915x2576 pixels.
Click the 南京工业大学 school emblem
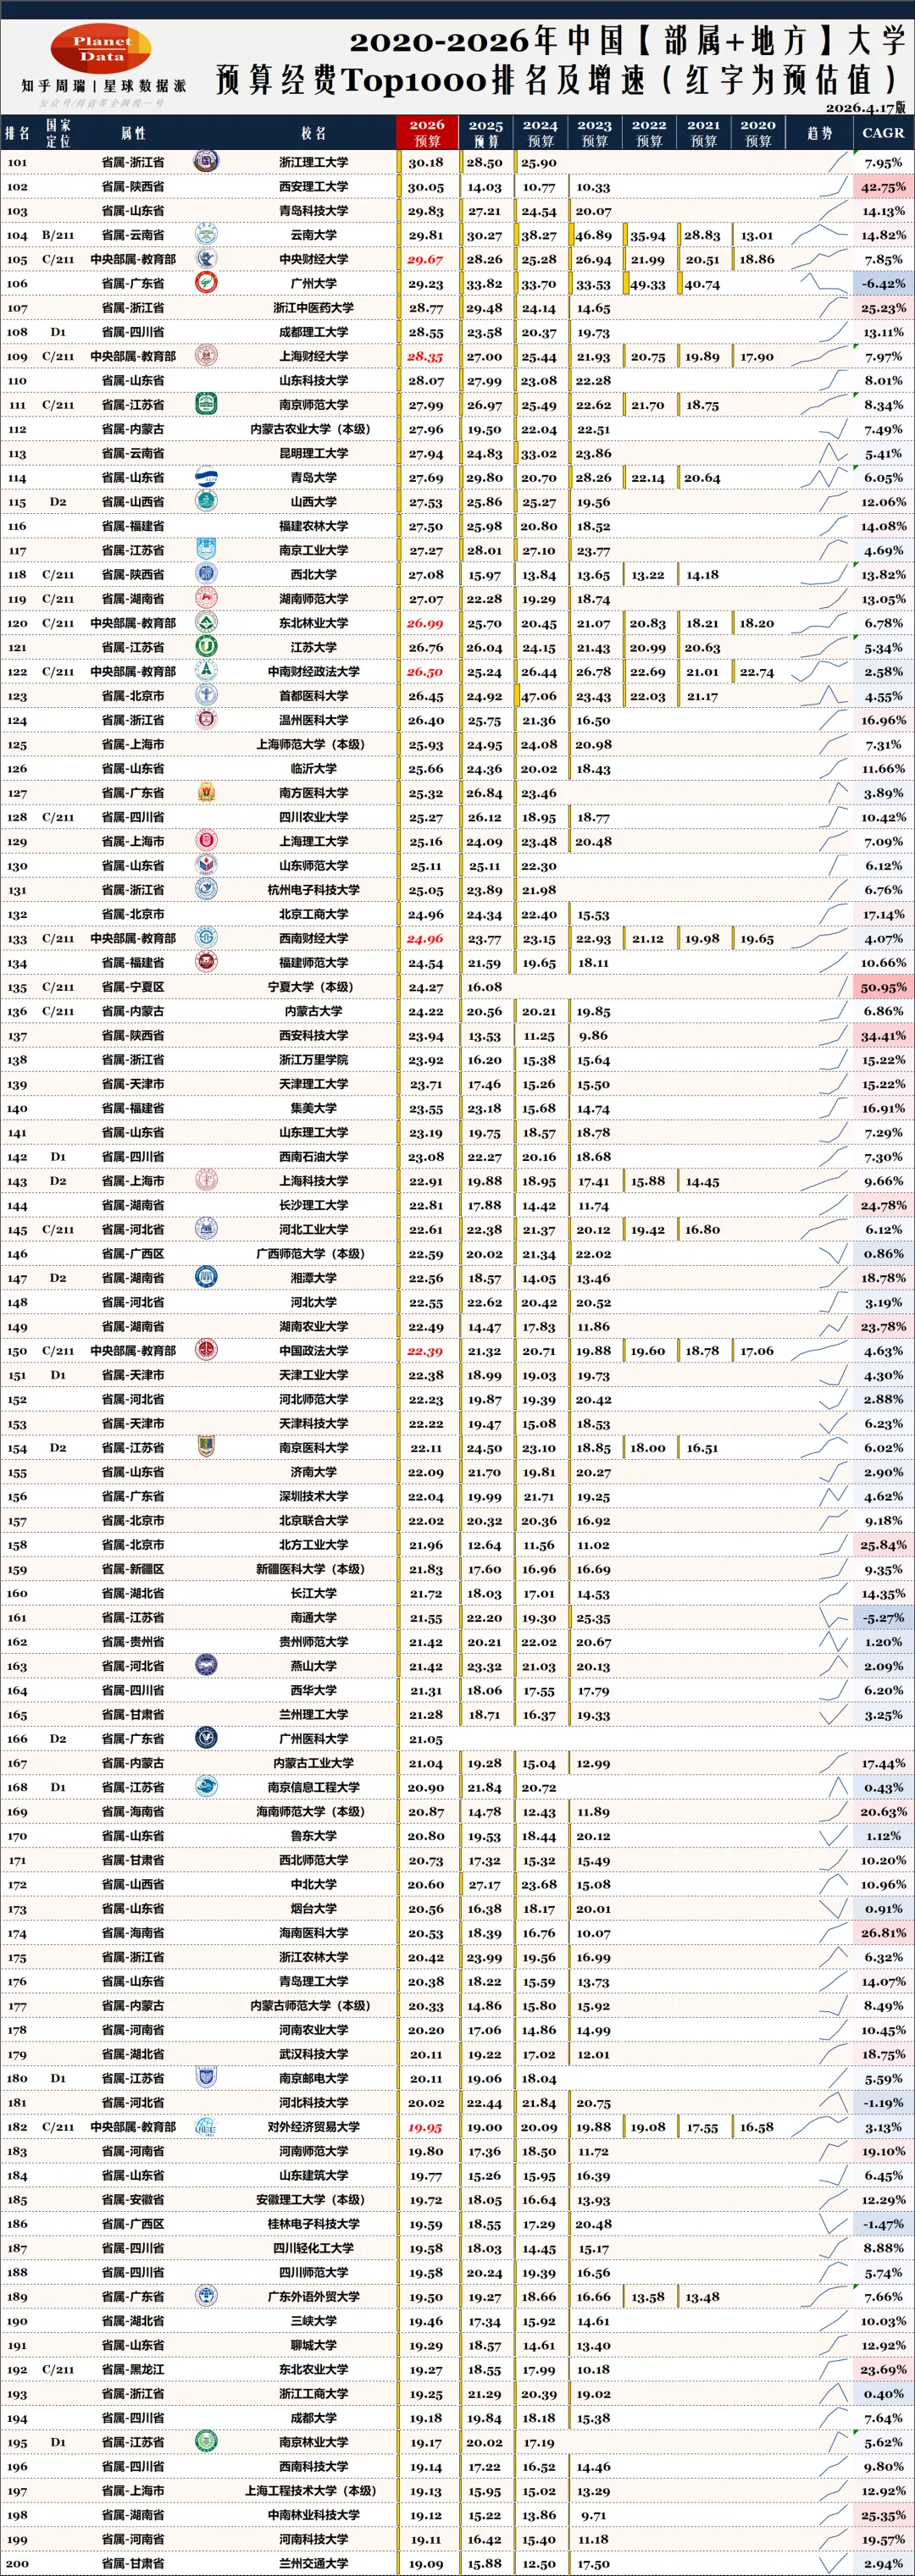pos(206,550)
